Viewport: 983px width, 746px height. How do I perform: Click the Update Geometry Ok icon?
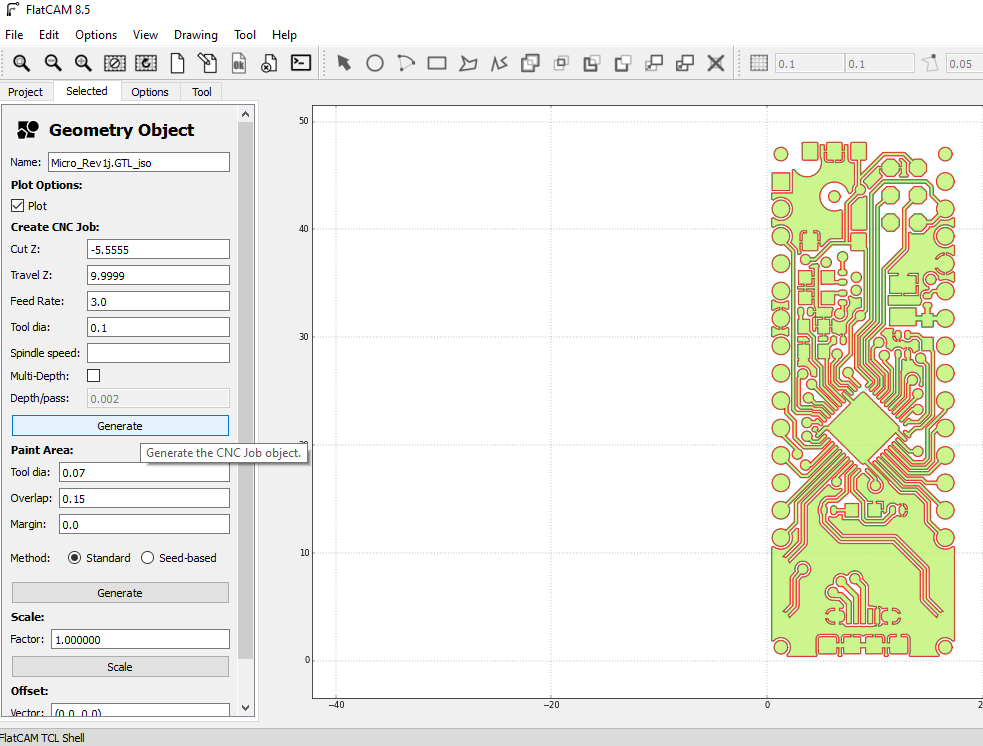coord(238,63)
